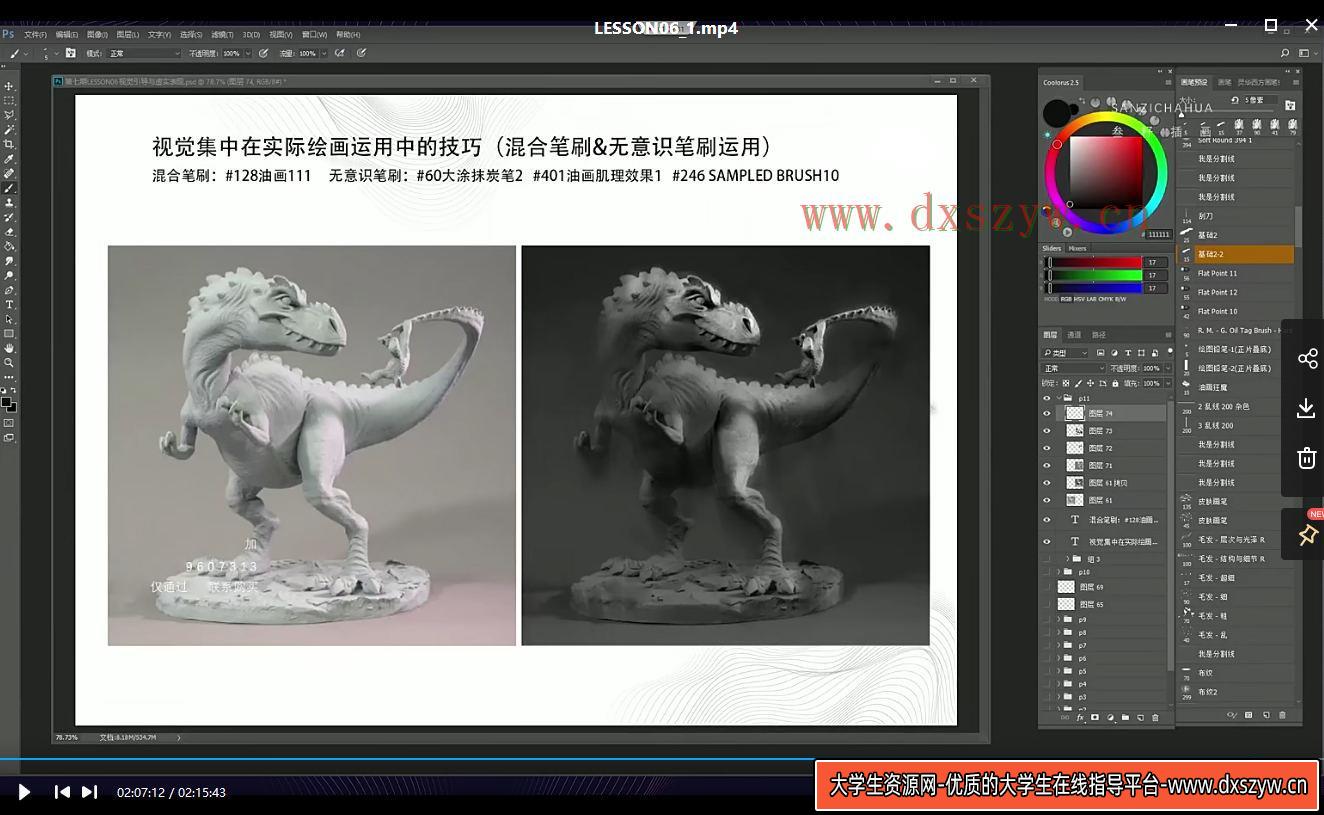Open the 滤镜 menu
Screen dimensions: 1324x815
coord(221,34)
